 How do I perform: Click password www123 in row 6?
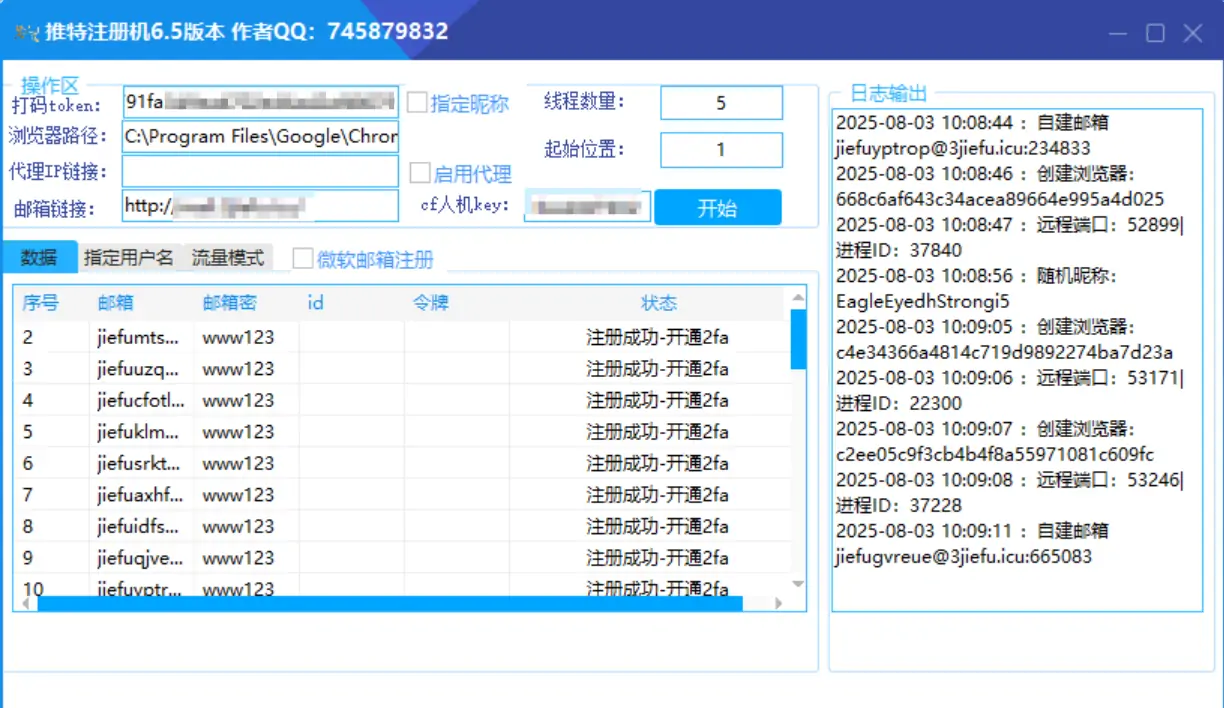238,464
